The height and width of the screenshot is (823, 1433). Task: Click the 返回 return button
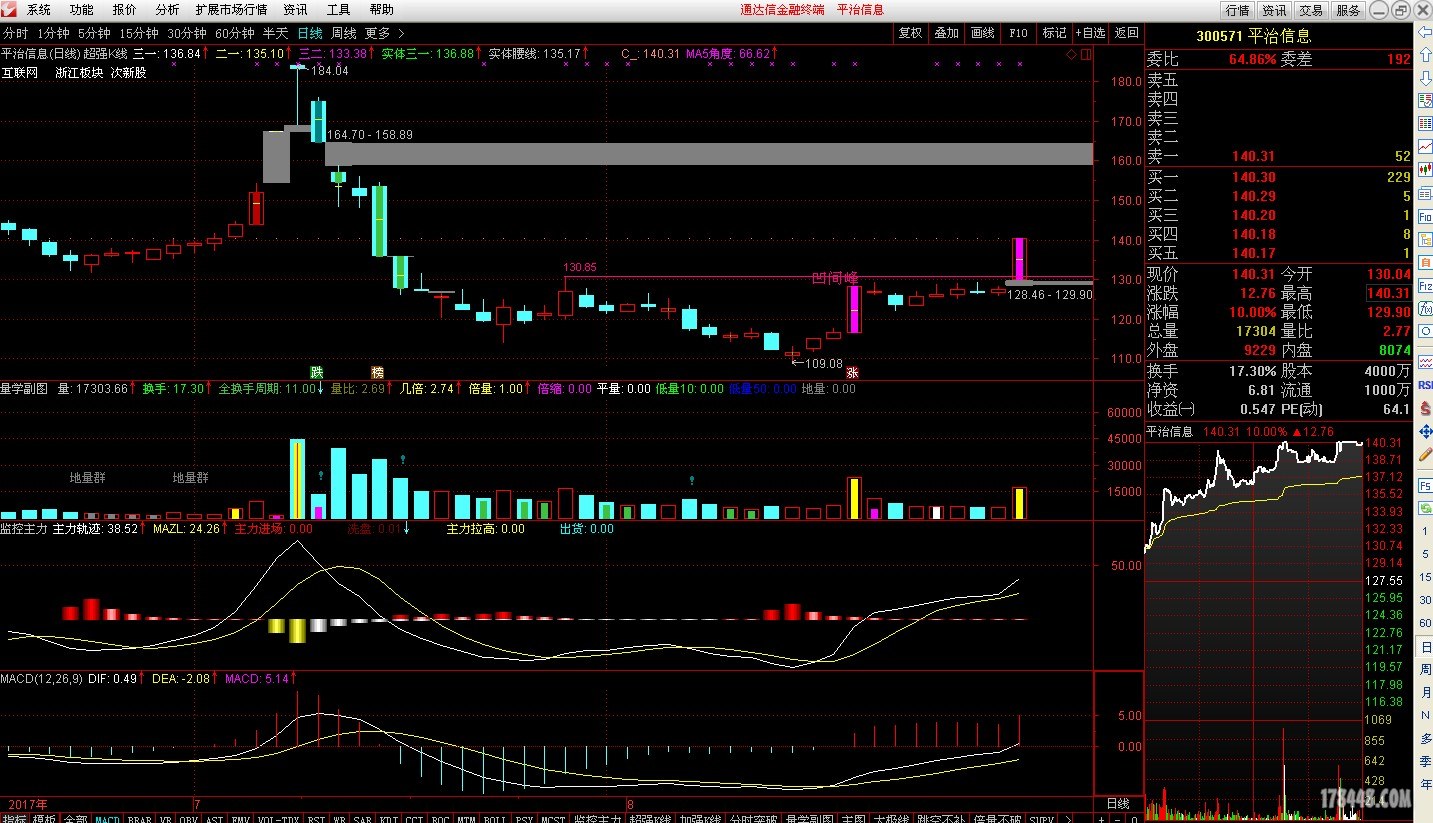1126,33
